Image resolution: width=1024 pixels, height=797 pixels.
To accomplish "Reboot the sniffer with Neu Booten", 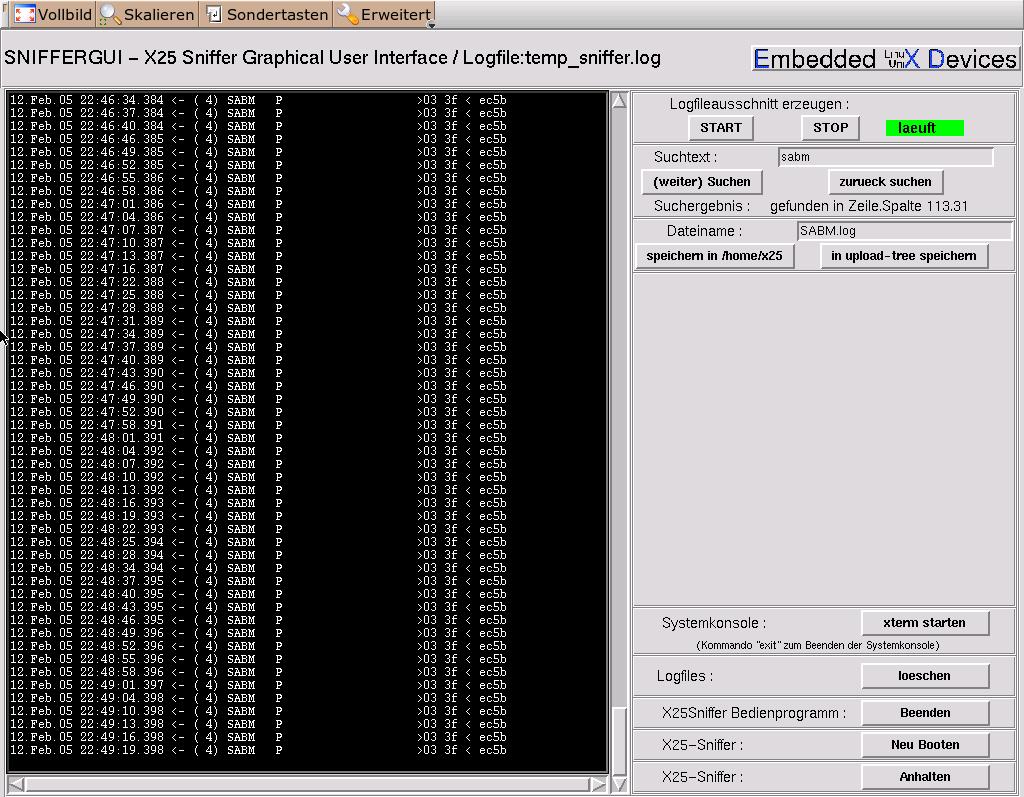I will click(925, 745).
